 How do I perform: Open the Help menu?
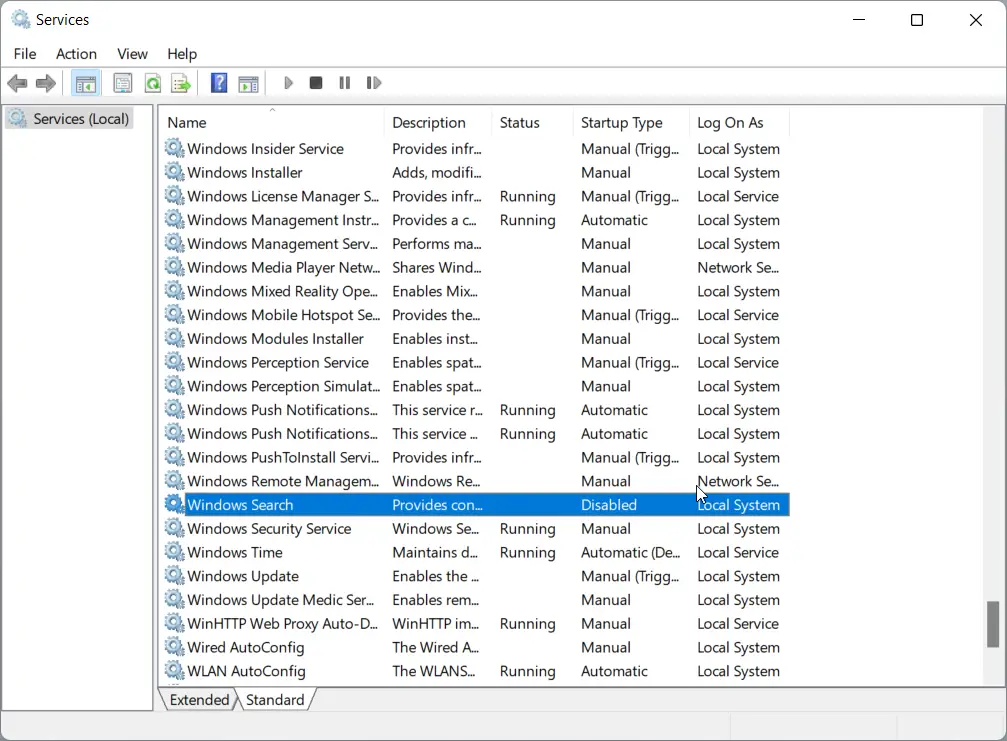(x=182, y=54)
